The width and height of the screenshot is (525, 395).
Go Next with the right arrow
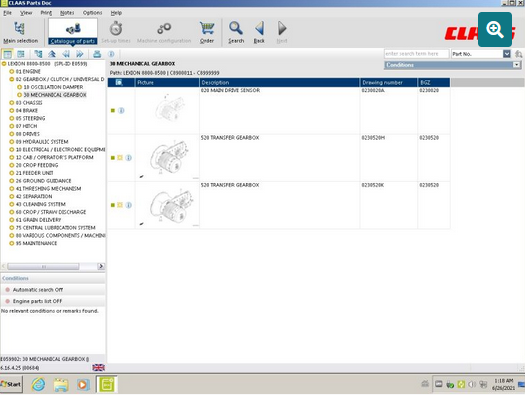pos(282,32)
